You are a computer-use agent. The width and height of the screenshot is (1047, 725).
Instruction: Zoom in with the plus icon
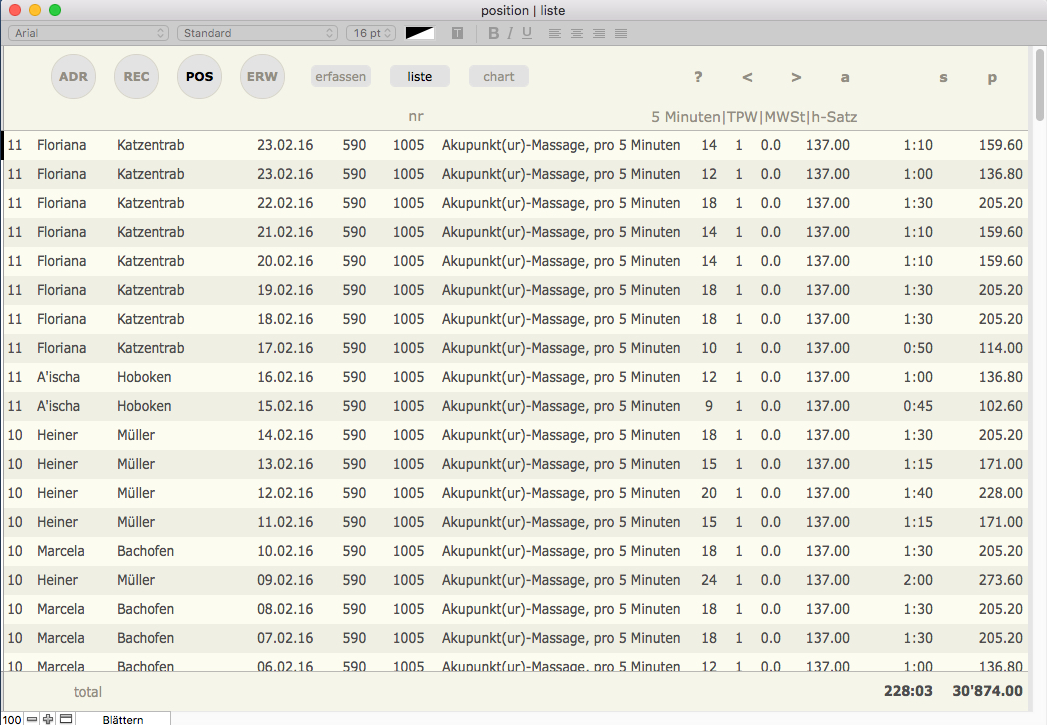[x=48, y=719]
